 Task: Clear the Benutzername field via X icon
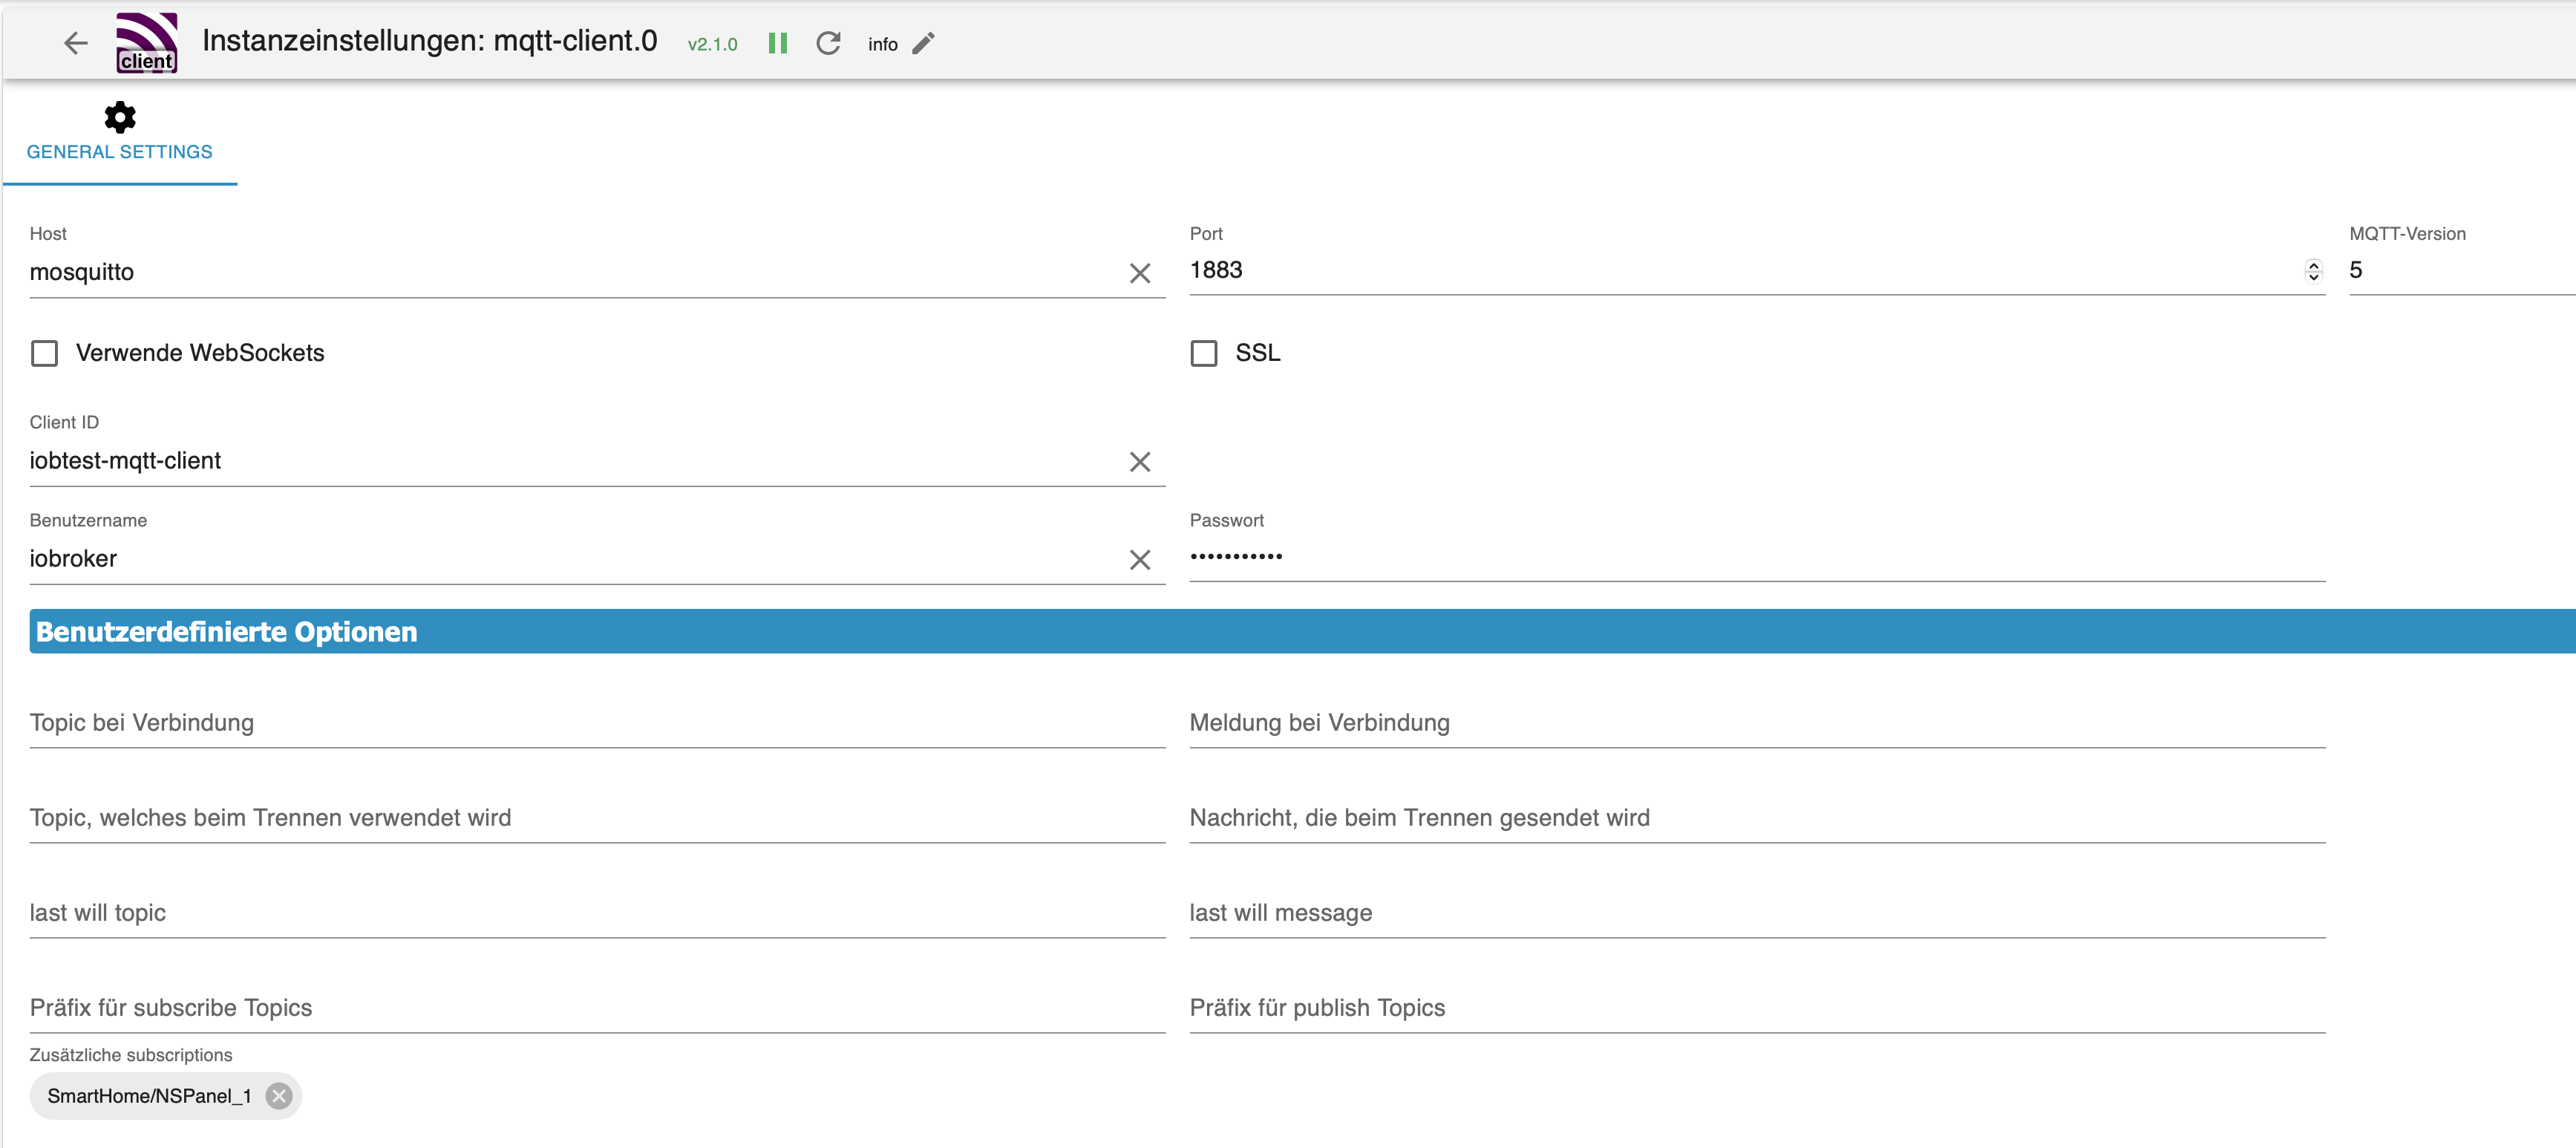click(x=1140, y=560)
